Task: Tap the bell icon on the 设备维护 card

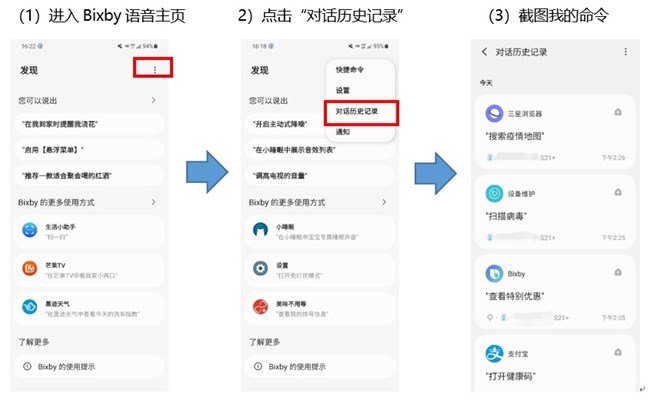Action: pos(618,192)
